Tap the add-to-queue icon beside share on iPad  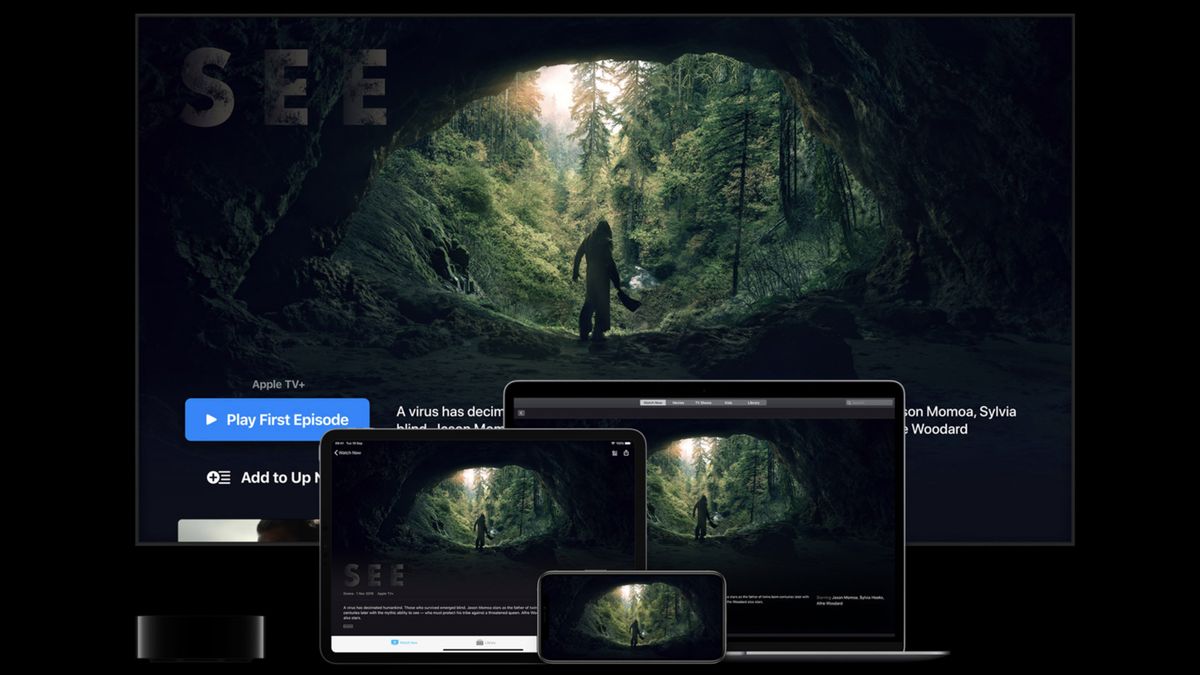pos(615,453)
